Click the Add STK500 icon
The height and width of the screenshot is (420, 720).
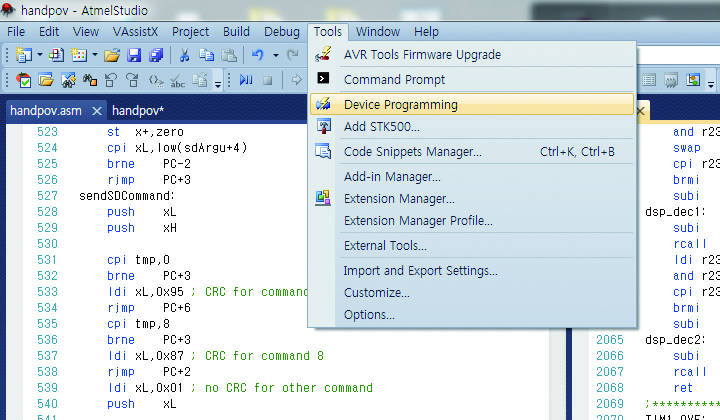pos(324,126)
